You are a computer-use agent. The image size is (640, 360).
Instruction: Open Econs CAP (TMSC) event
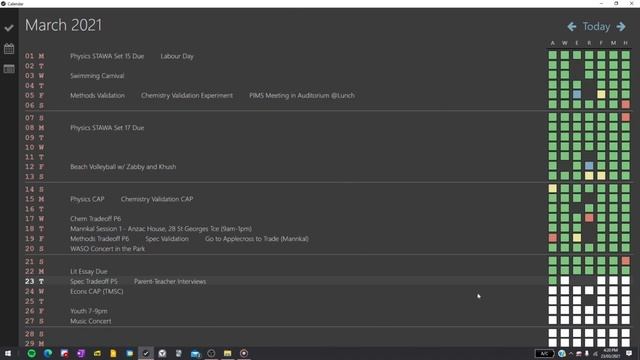pos(96,291)
